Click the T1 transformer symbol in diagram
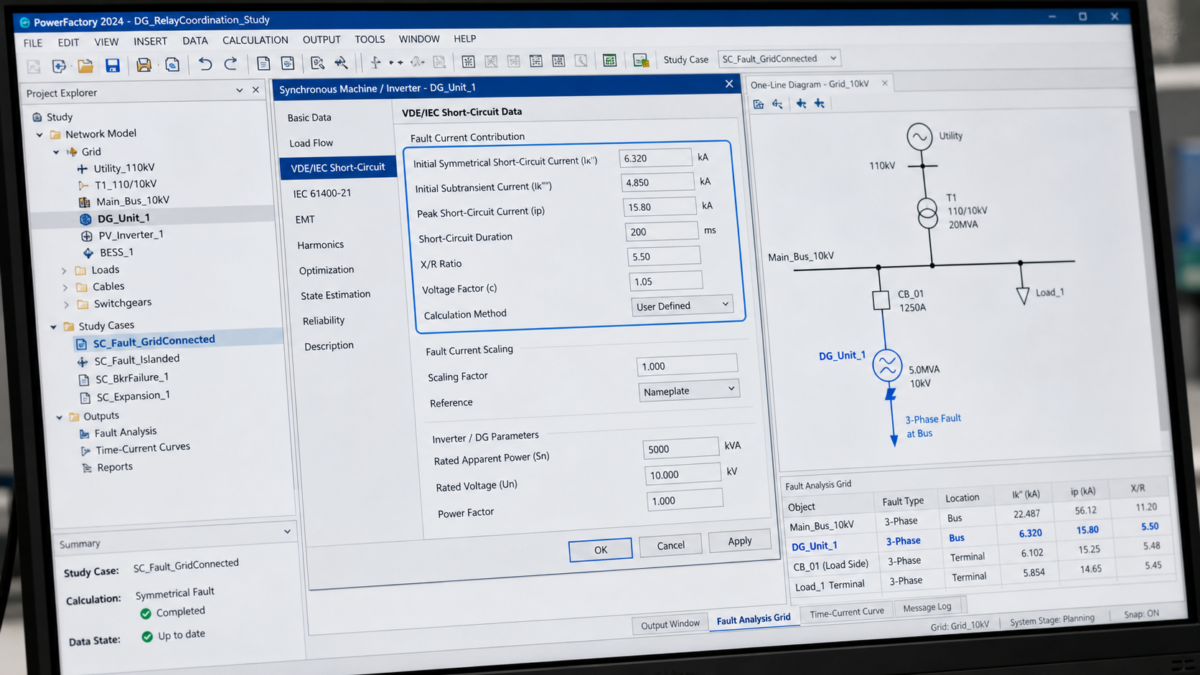 [928, 212]
